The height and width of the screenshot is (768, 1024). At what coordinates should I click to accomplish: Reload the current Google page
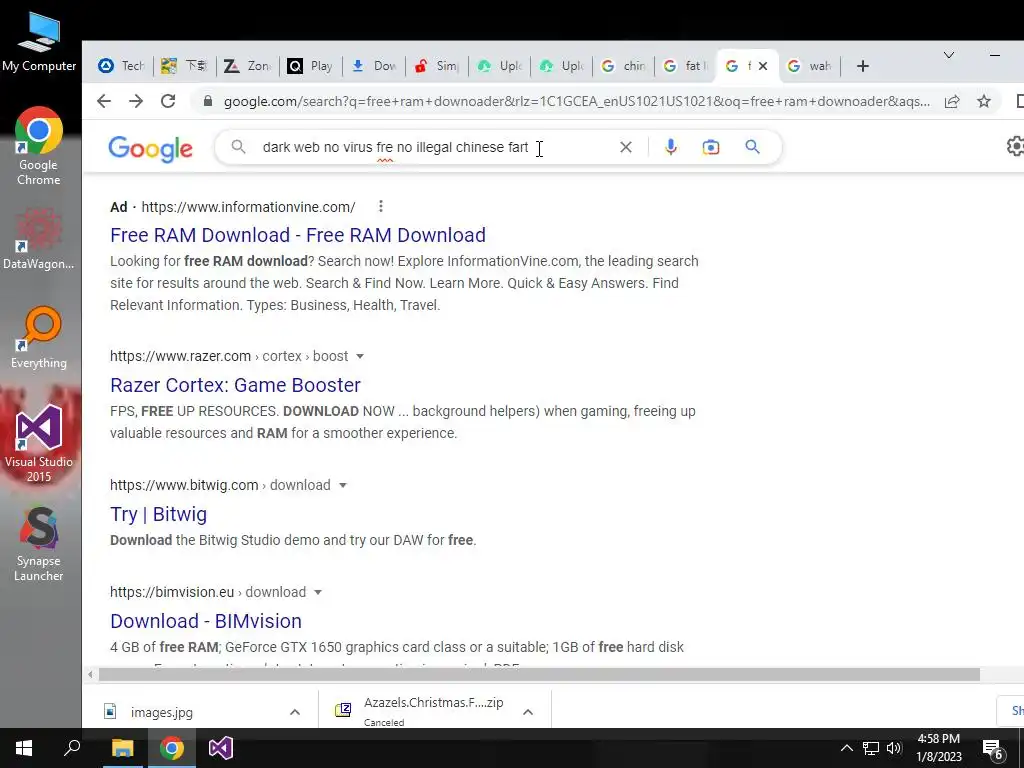tap(168, 101)
